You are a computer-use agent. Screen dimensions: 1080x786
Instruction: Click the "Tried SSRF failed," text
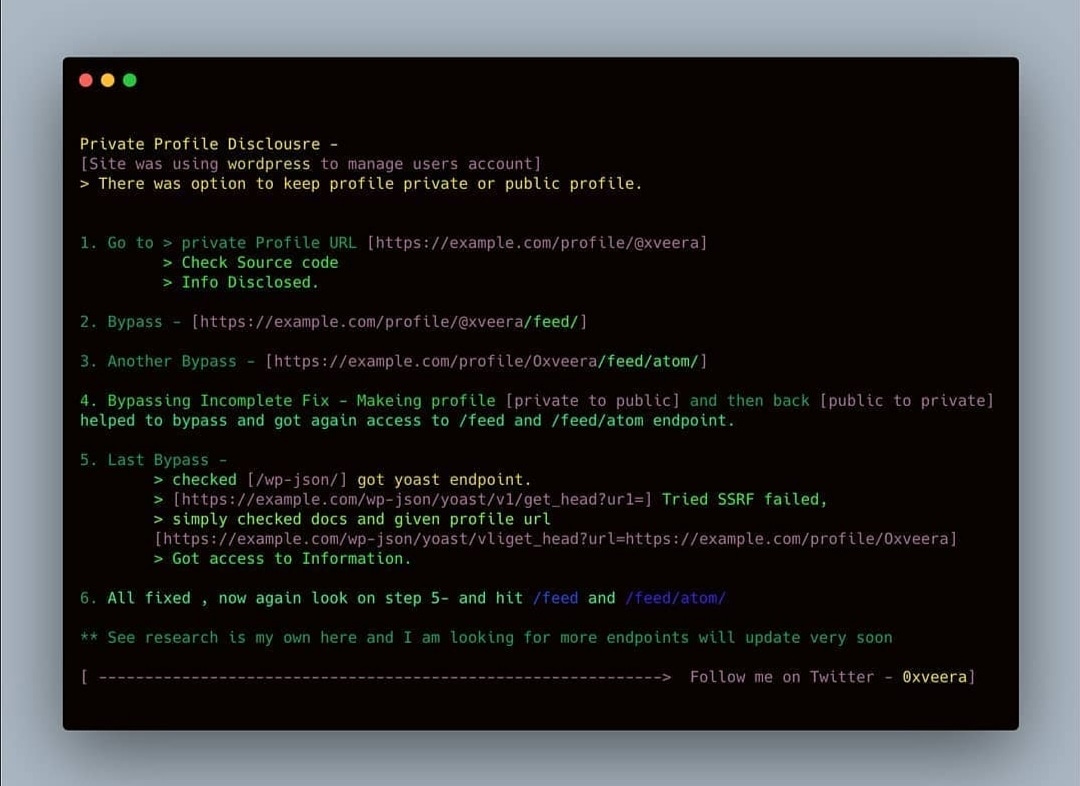click(x=745, y=499)
